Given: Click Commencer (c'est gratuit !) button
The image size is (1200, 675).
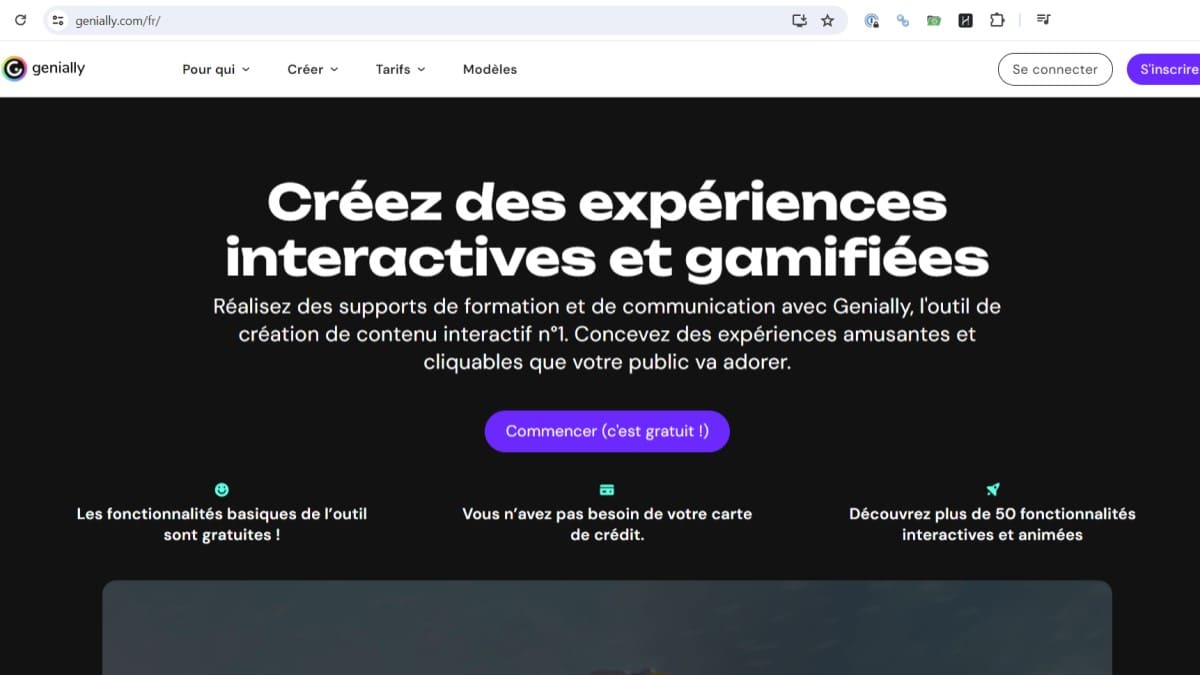Looking at the screenshot, I should pyautogui.click(x=607, y=431).
